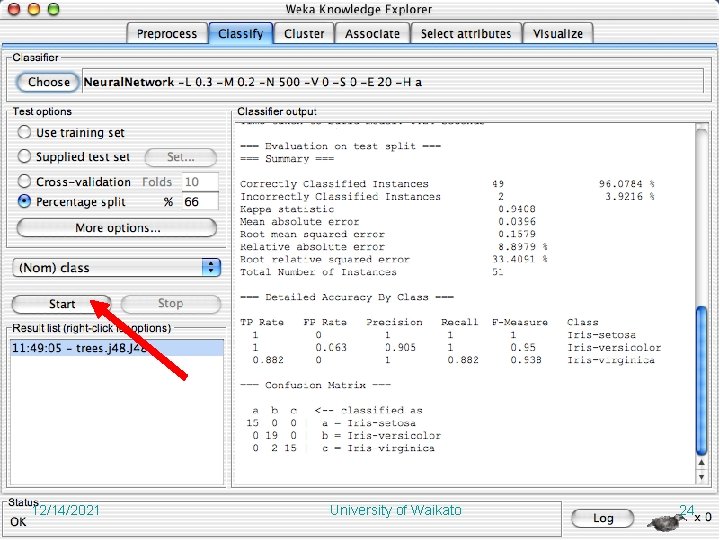Open the More options dialog
Screen dimensions: 720x540
117,228
